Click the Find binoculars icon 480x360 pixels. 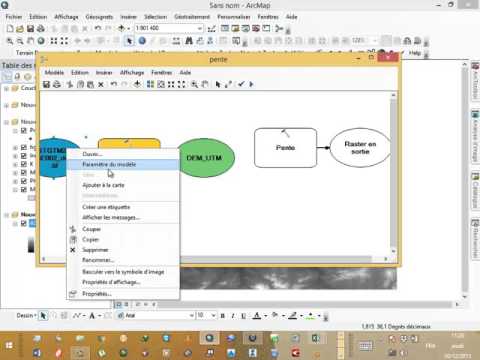pos(189,41)
